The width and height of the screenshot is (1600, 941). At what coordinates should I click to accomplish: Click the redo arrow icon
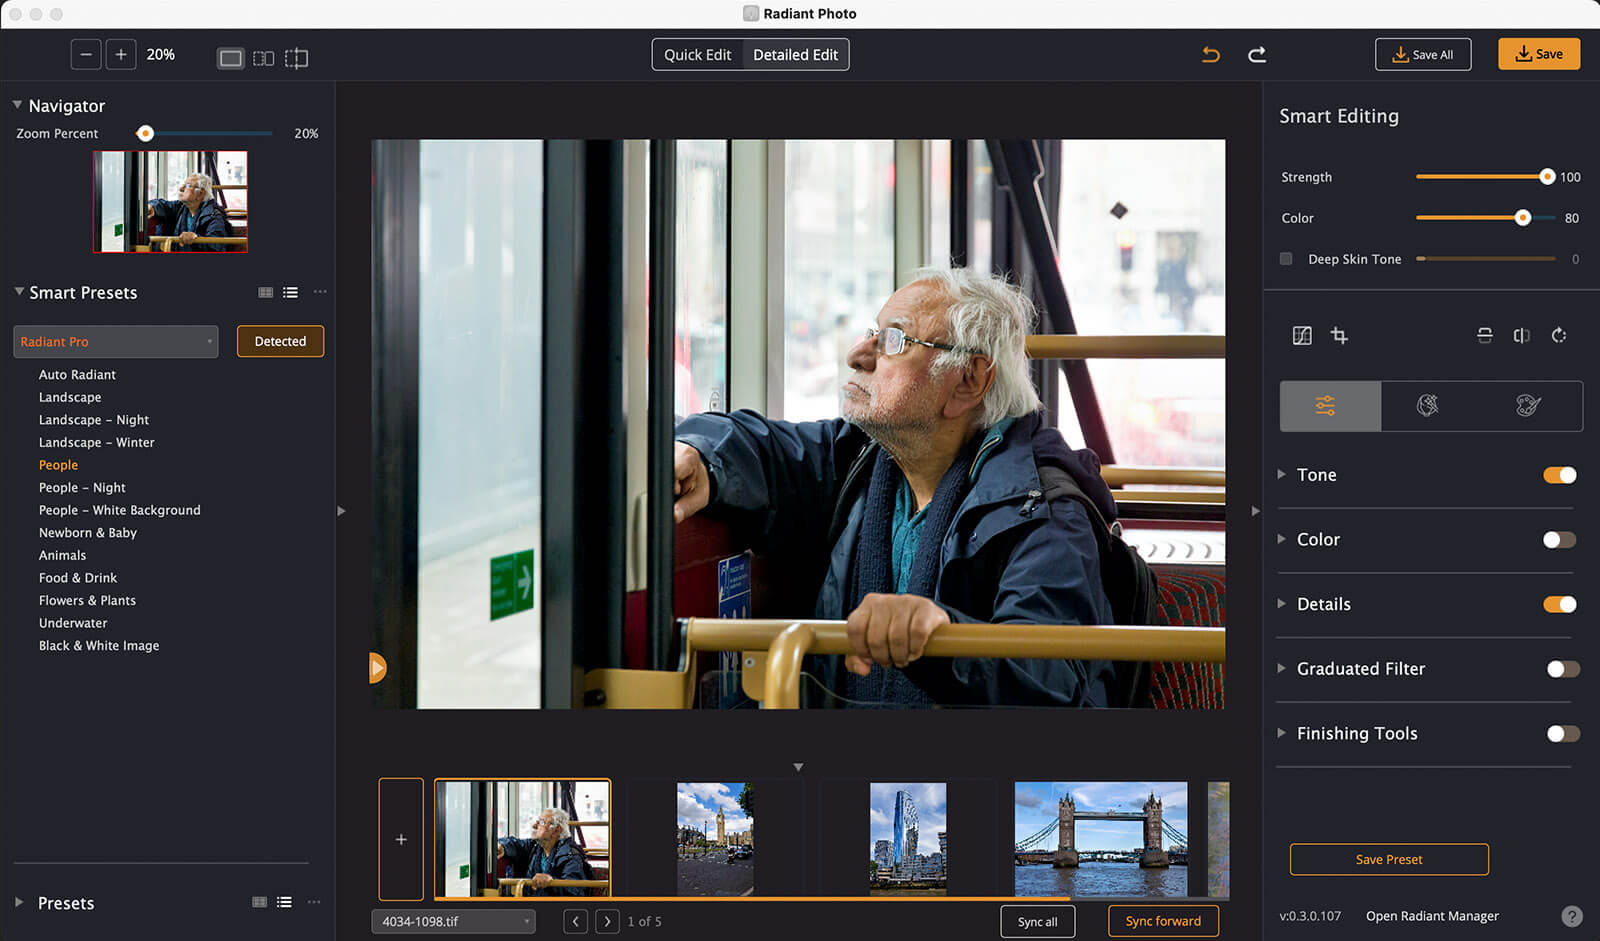(1257, 55)
